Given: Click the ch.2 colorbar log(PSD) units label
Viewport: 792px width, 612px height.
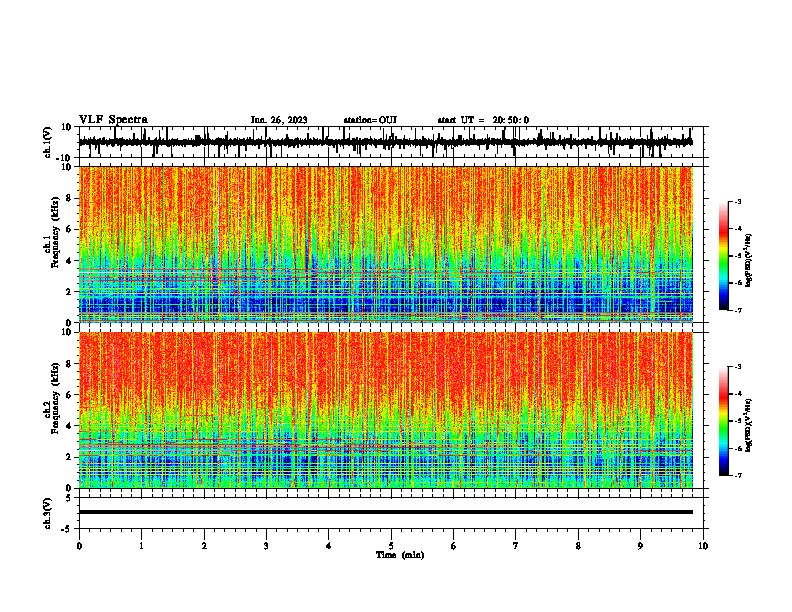Looking at the screenshot, I should pos(749,426).
